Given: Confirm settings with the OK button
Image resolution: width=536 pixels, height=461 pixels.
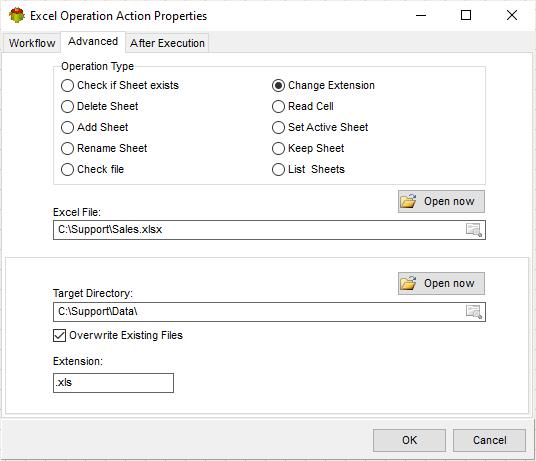Looking at the screenshot, I should click(x=409, y=440).
